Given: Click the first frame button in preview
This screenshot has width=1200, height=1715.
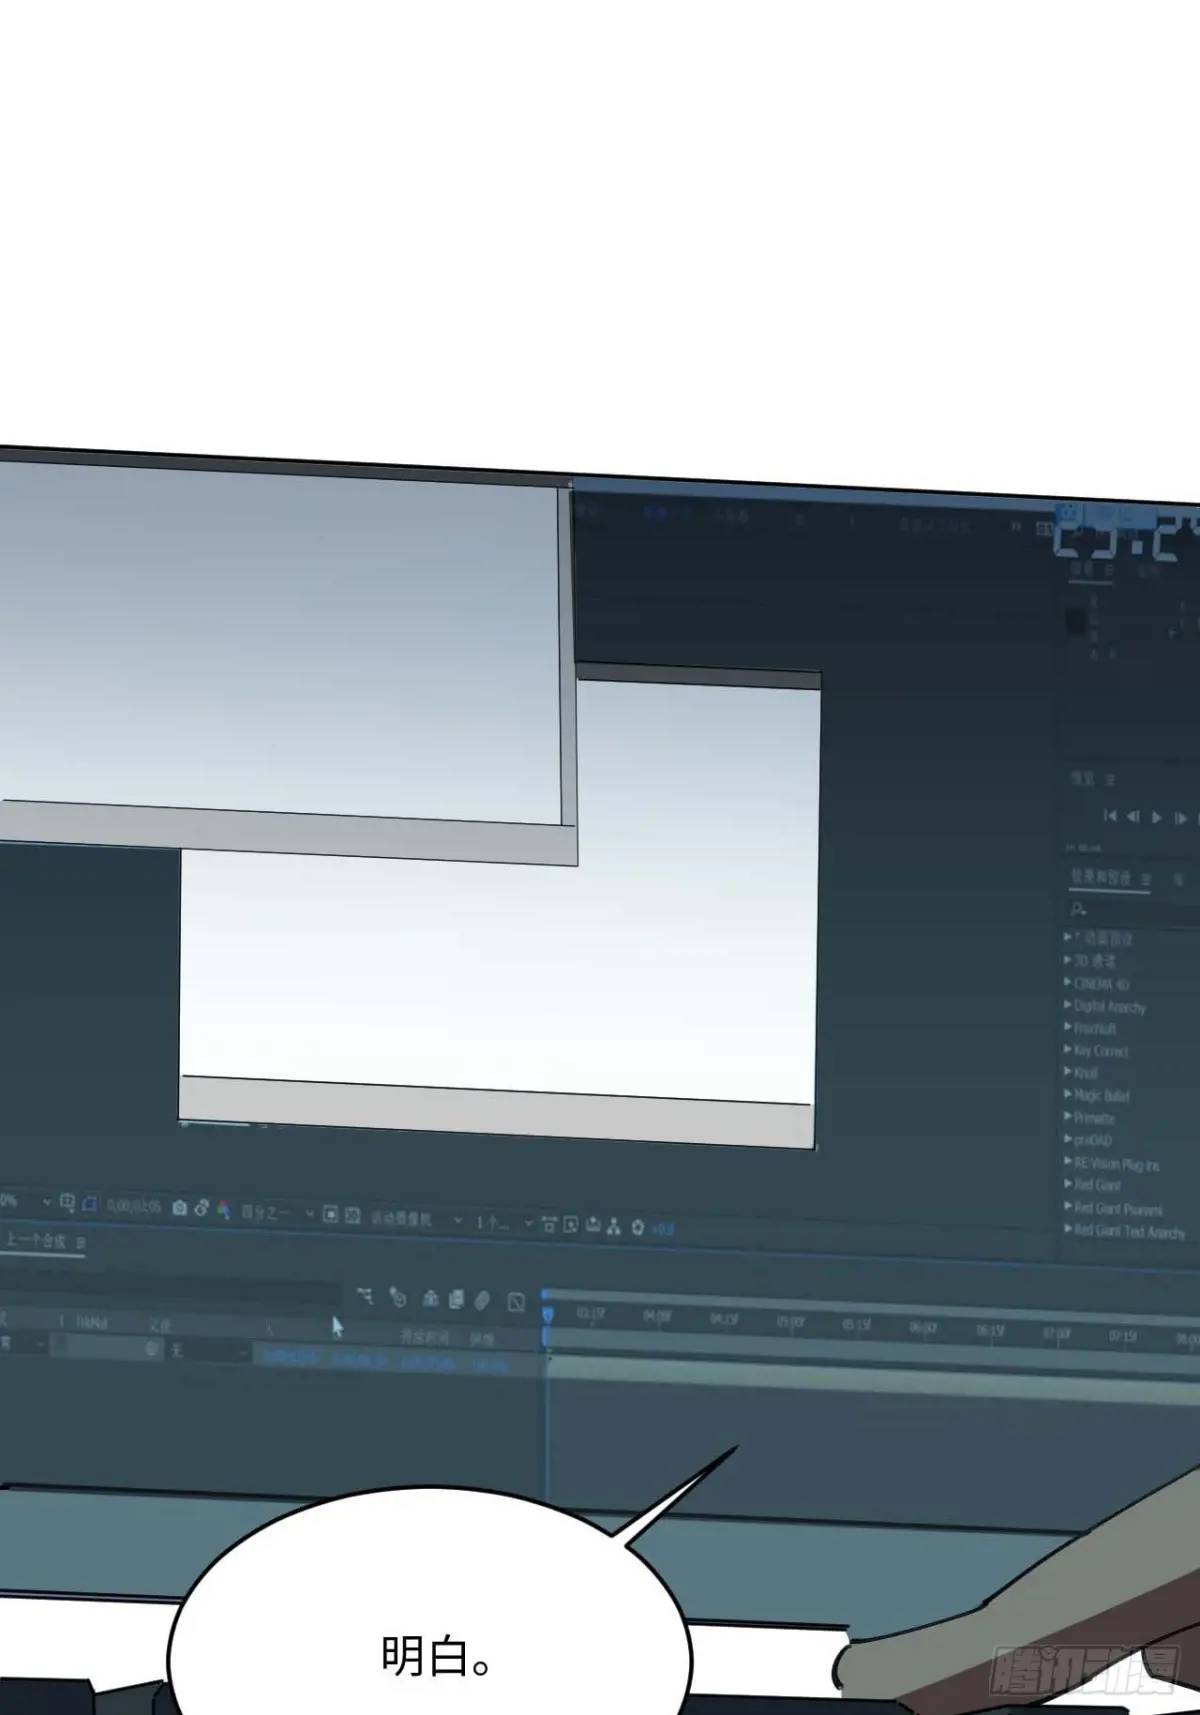Looking at the screenshot, I should tap(1110, 816).
